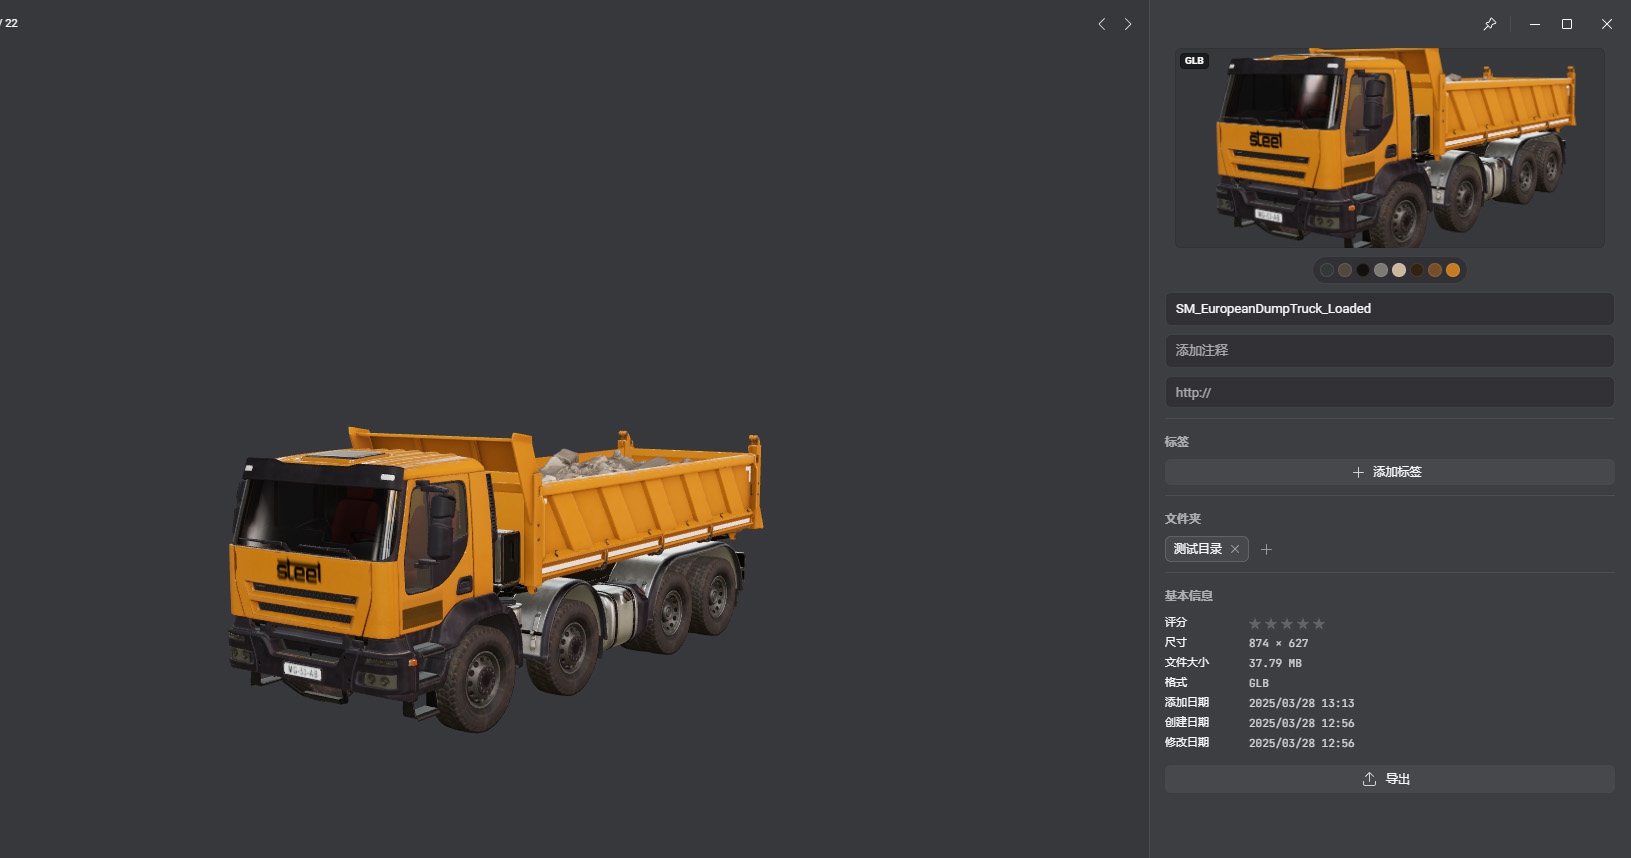Go to the previous item arrow
1631x858 pixels.
(x=1101, y=24)
